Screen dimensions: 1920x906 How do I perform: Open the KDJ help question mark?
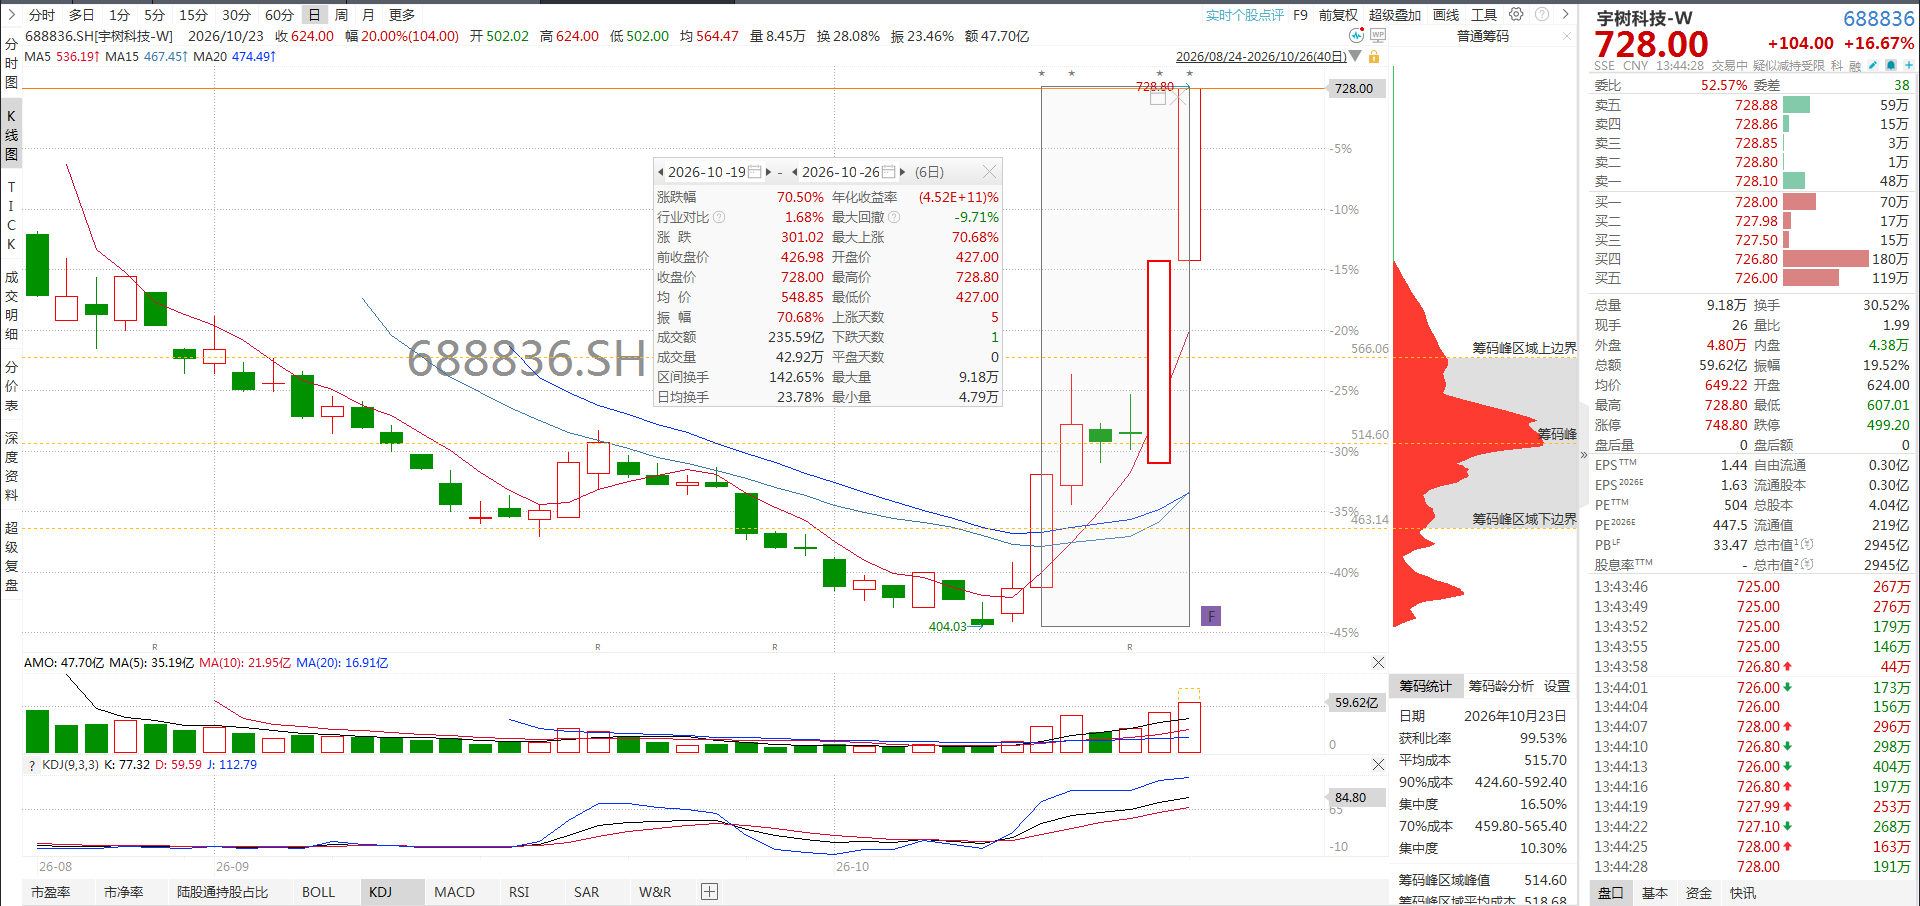30,765
